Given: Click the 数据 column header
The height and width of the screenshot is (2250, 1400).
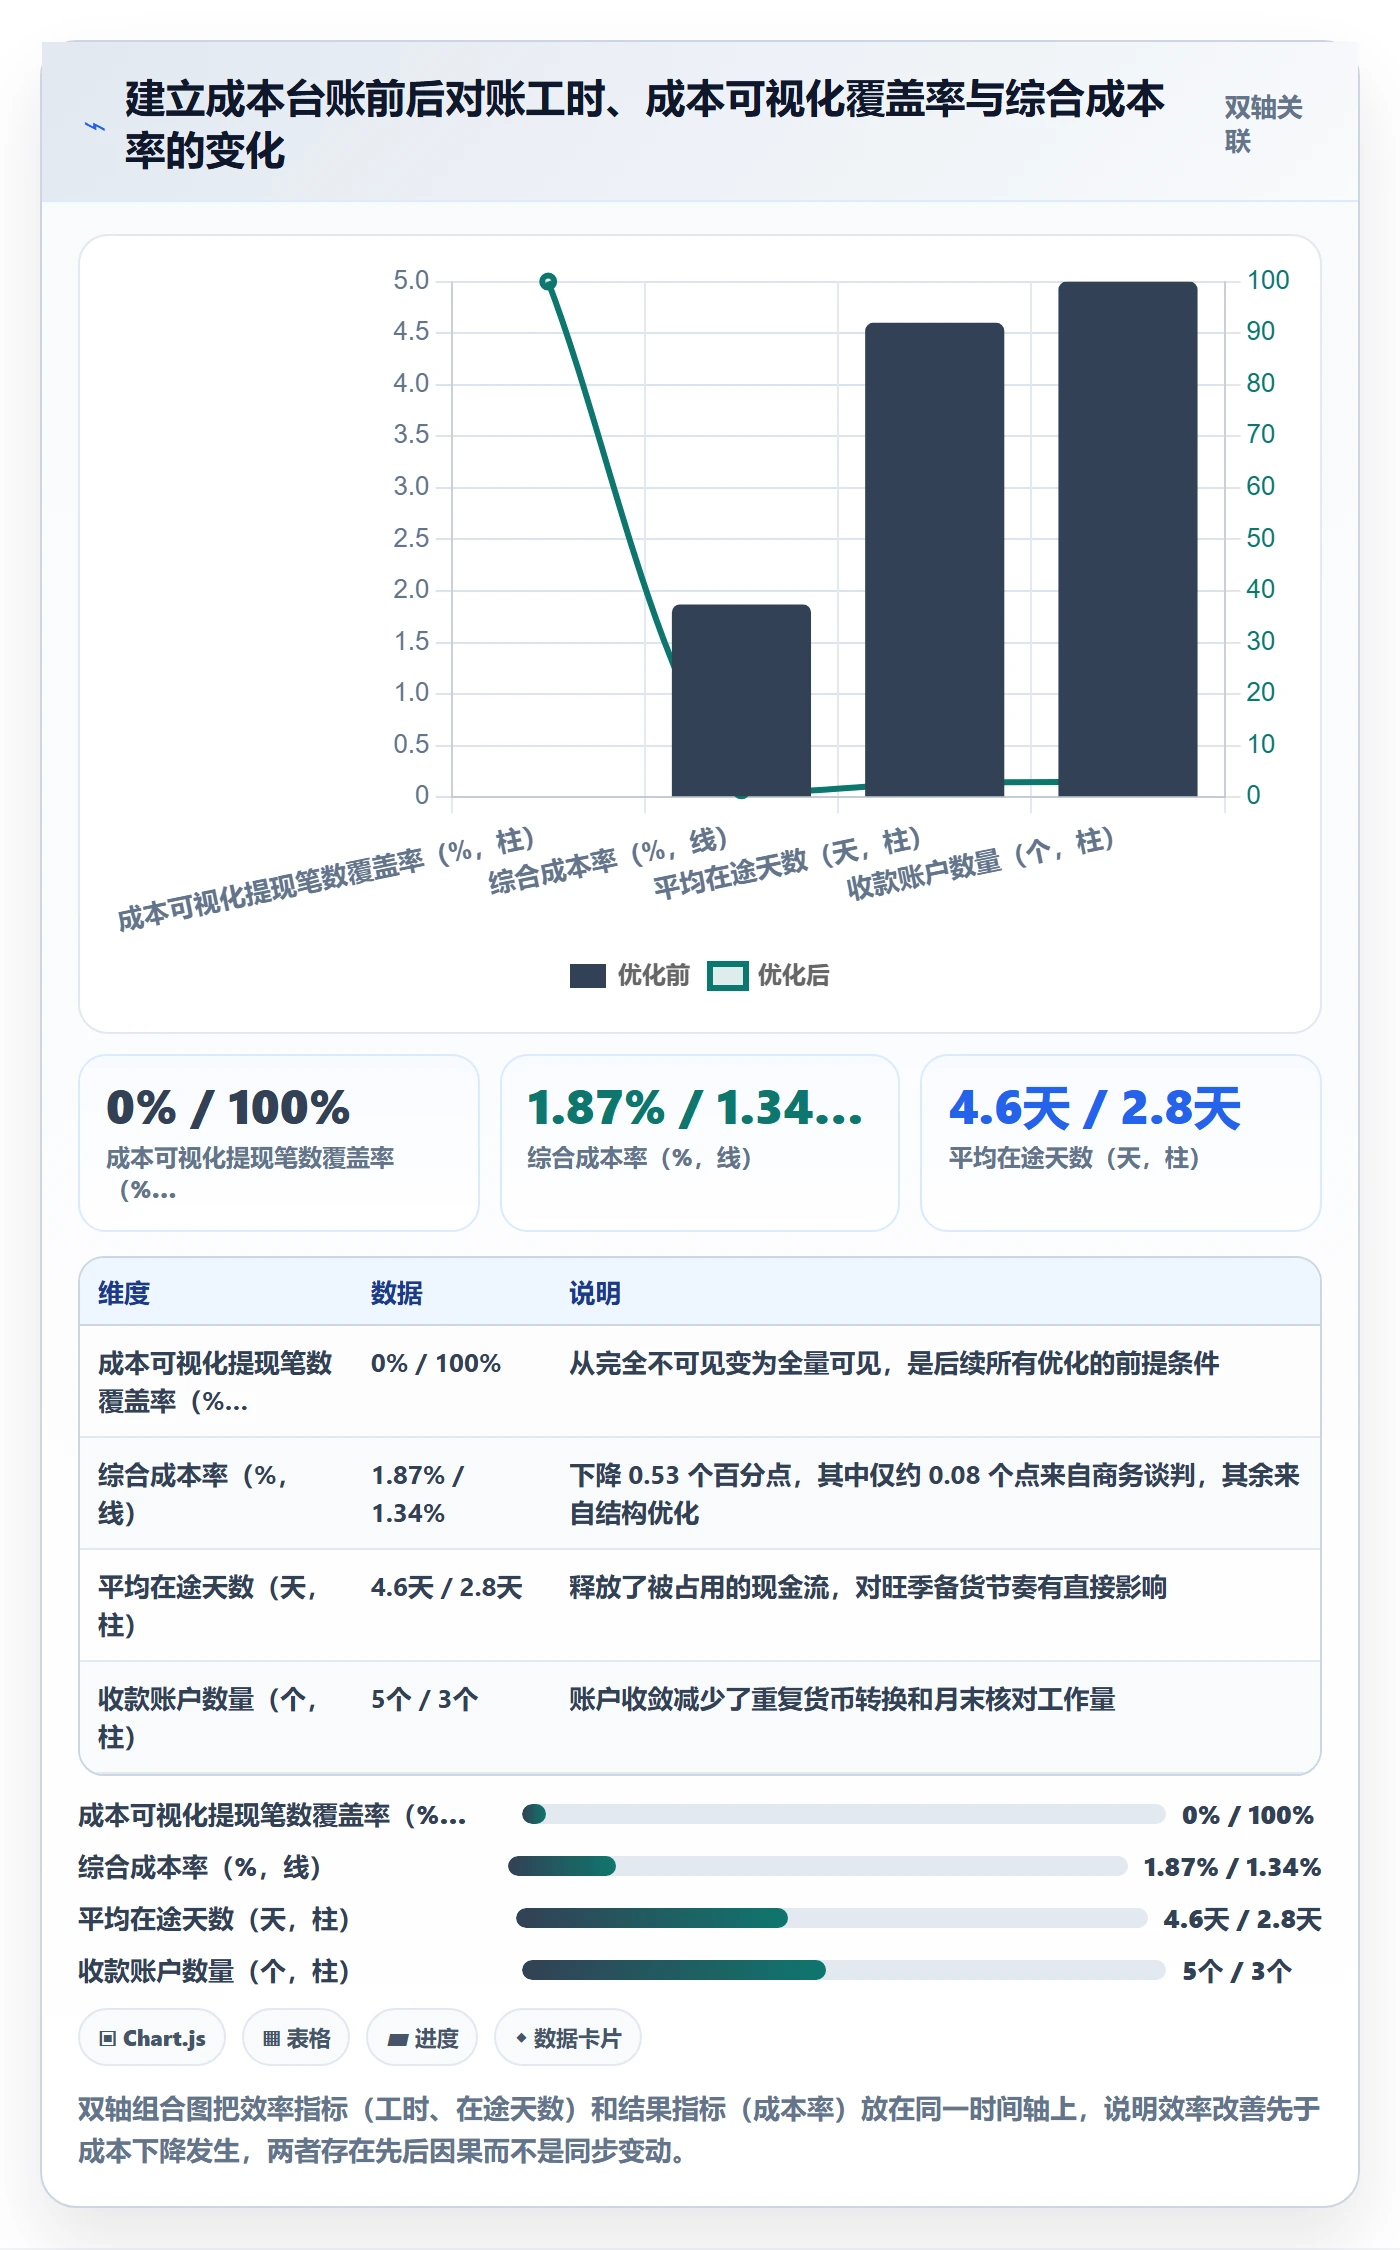Looking at the screenshot, I should [x=397, y=1293].
